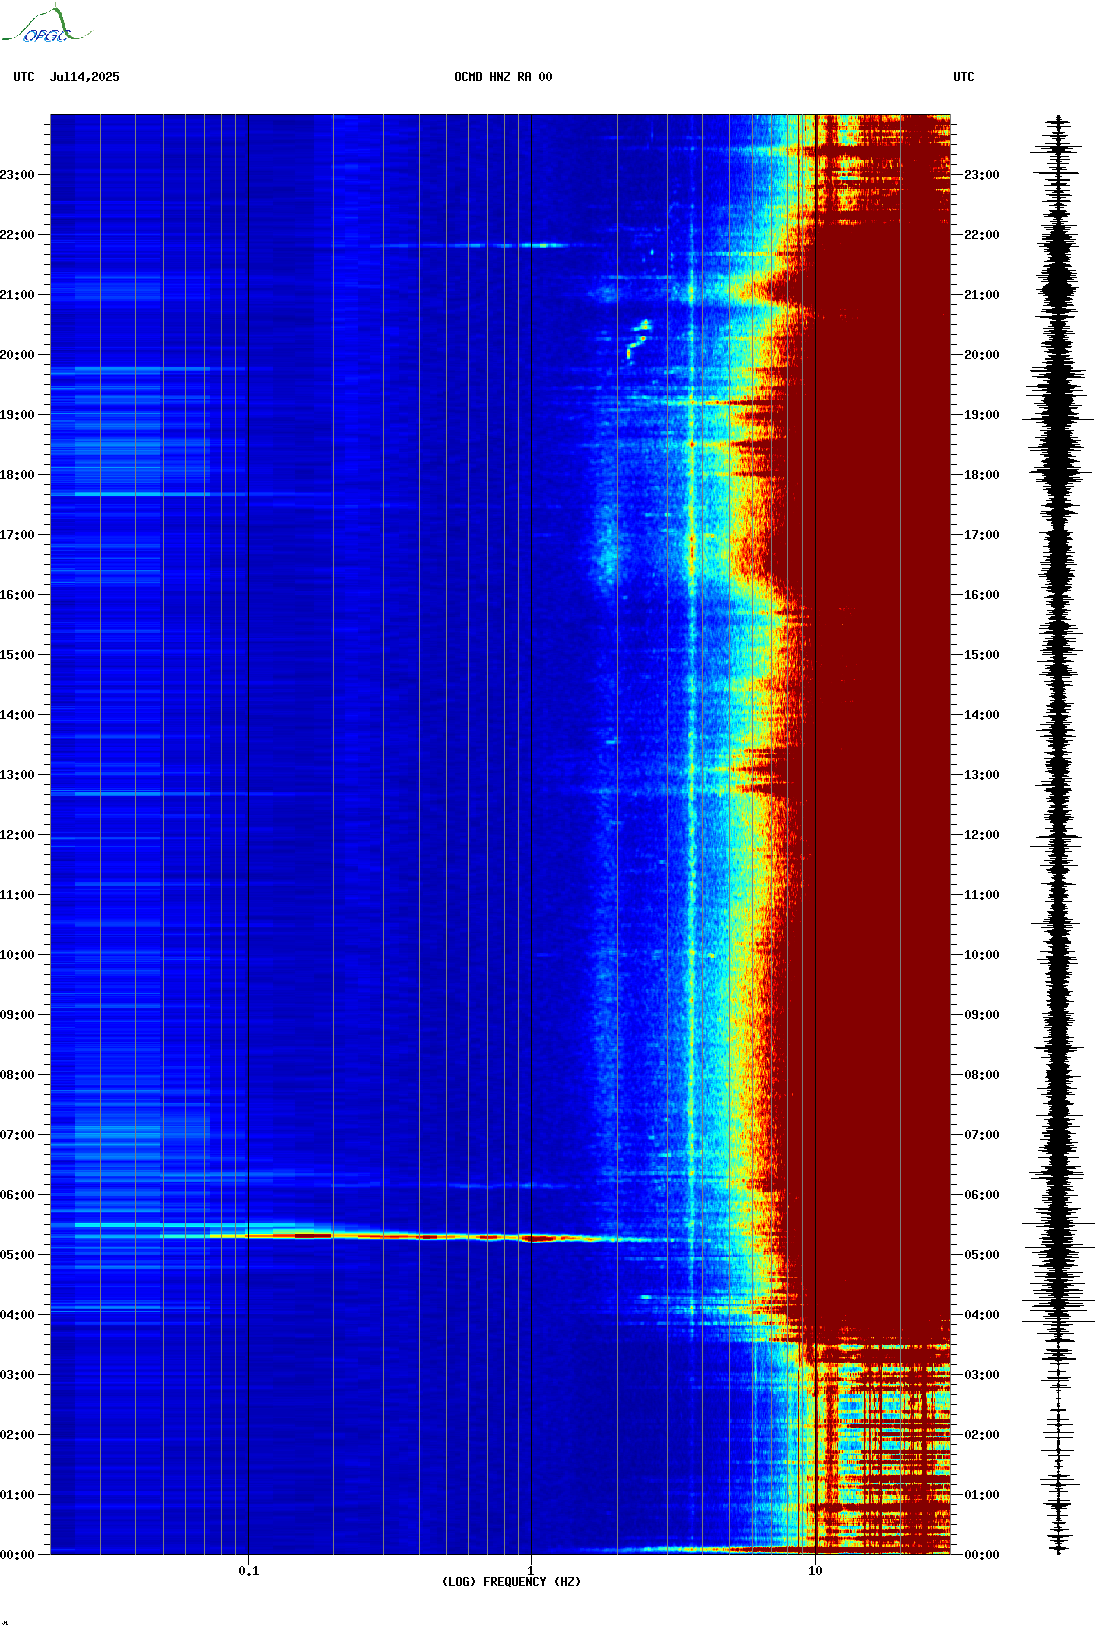This screenshot has width=1102, height=1634.
Task: Click the date label Jul14,2025
Action: [85, 77]
